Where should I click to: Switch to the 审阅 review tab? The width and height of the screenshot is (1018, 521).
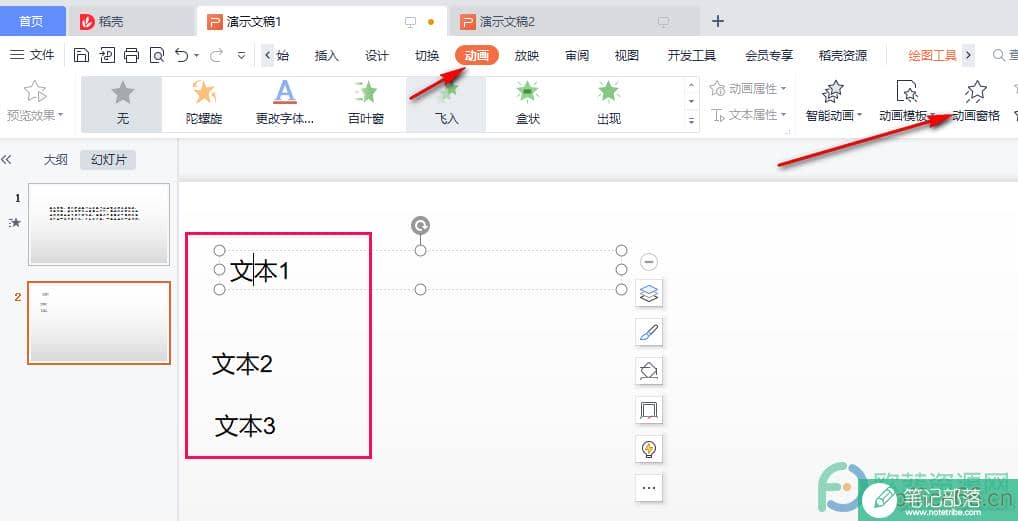pyautogui.click(x=577, y=56)
